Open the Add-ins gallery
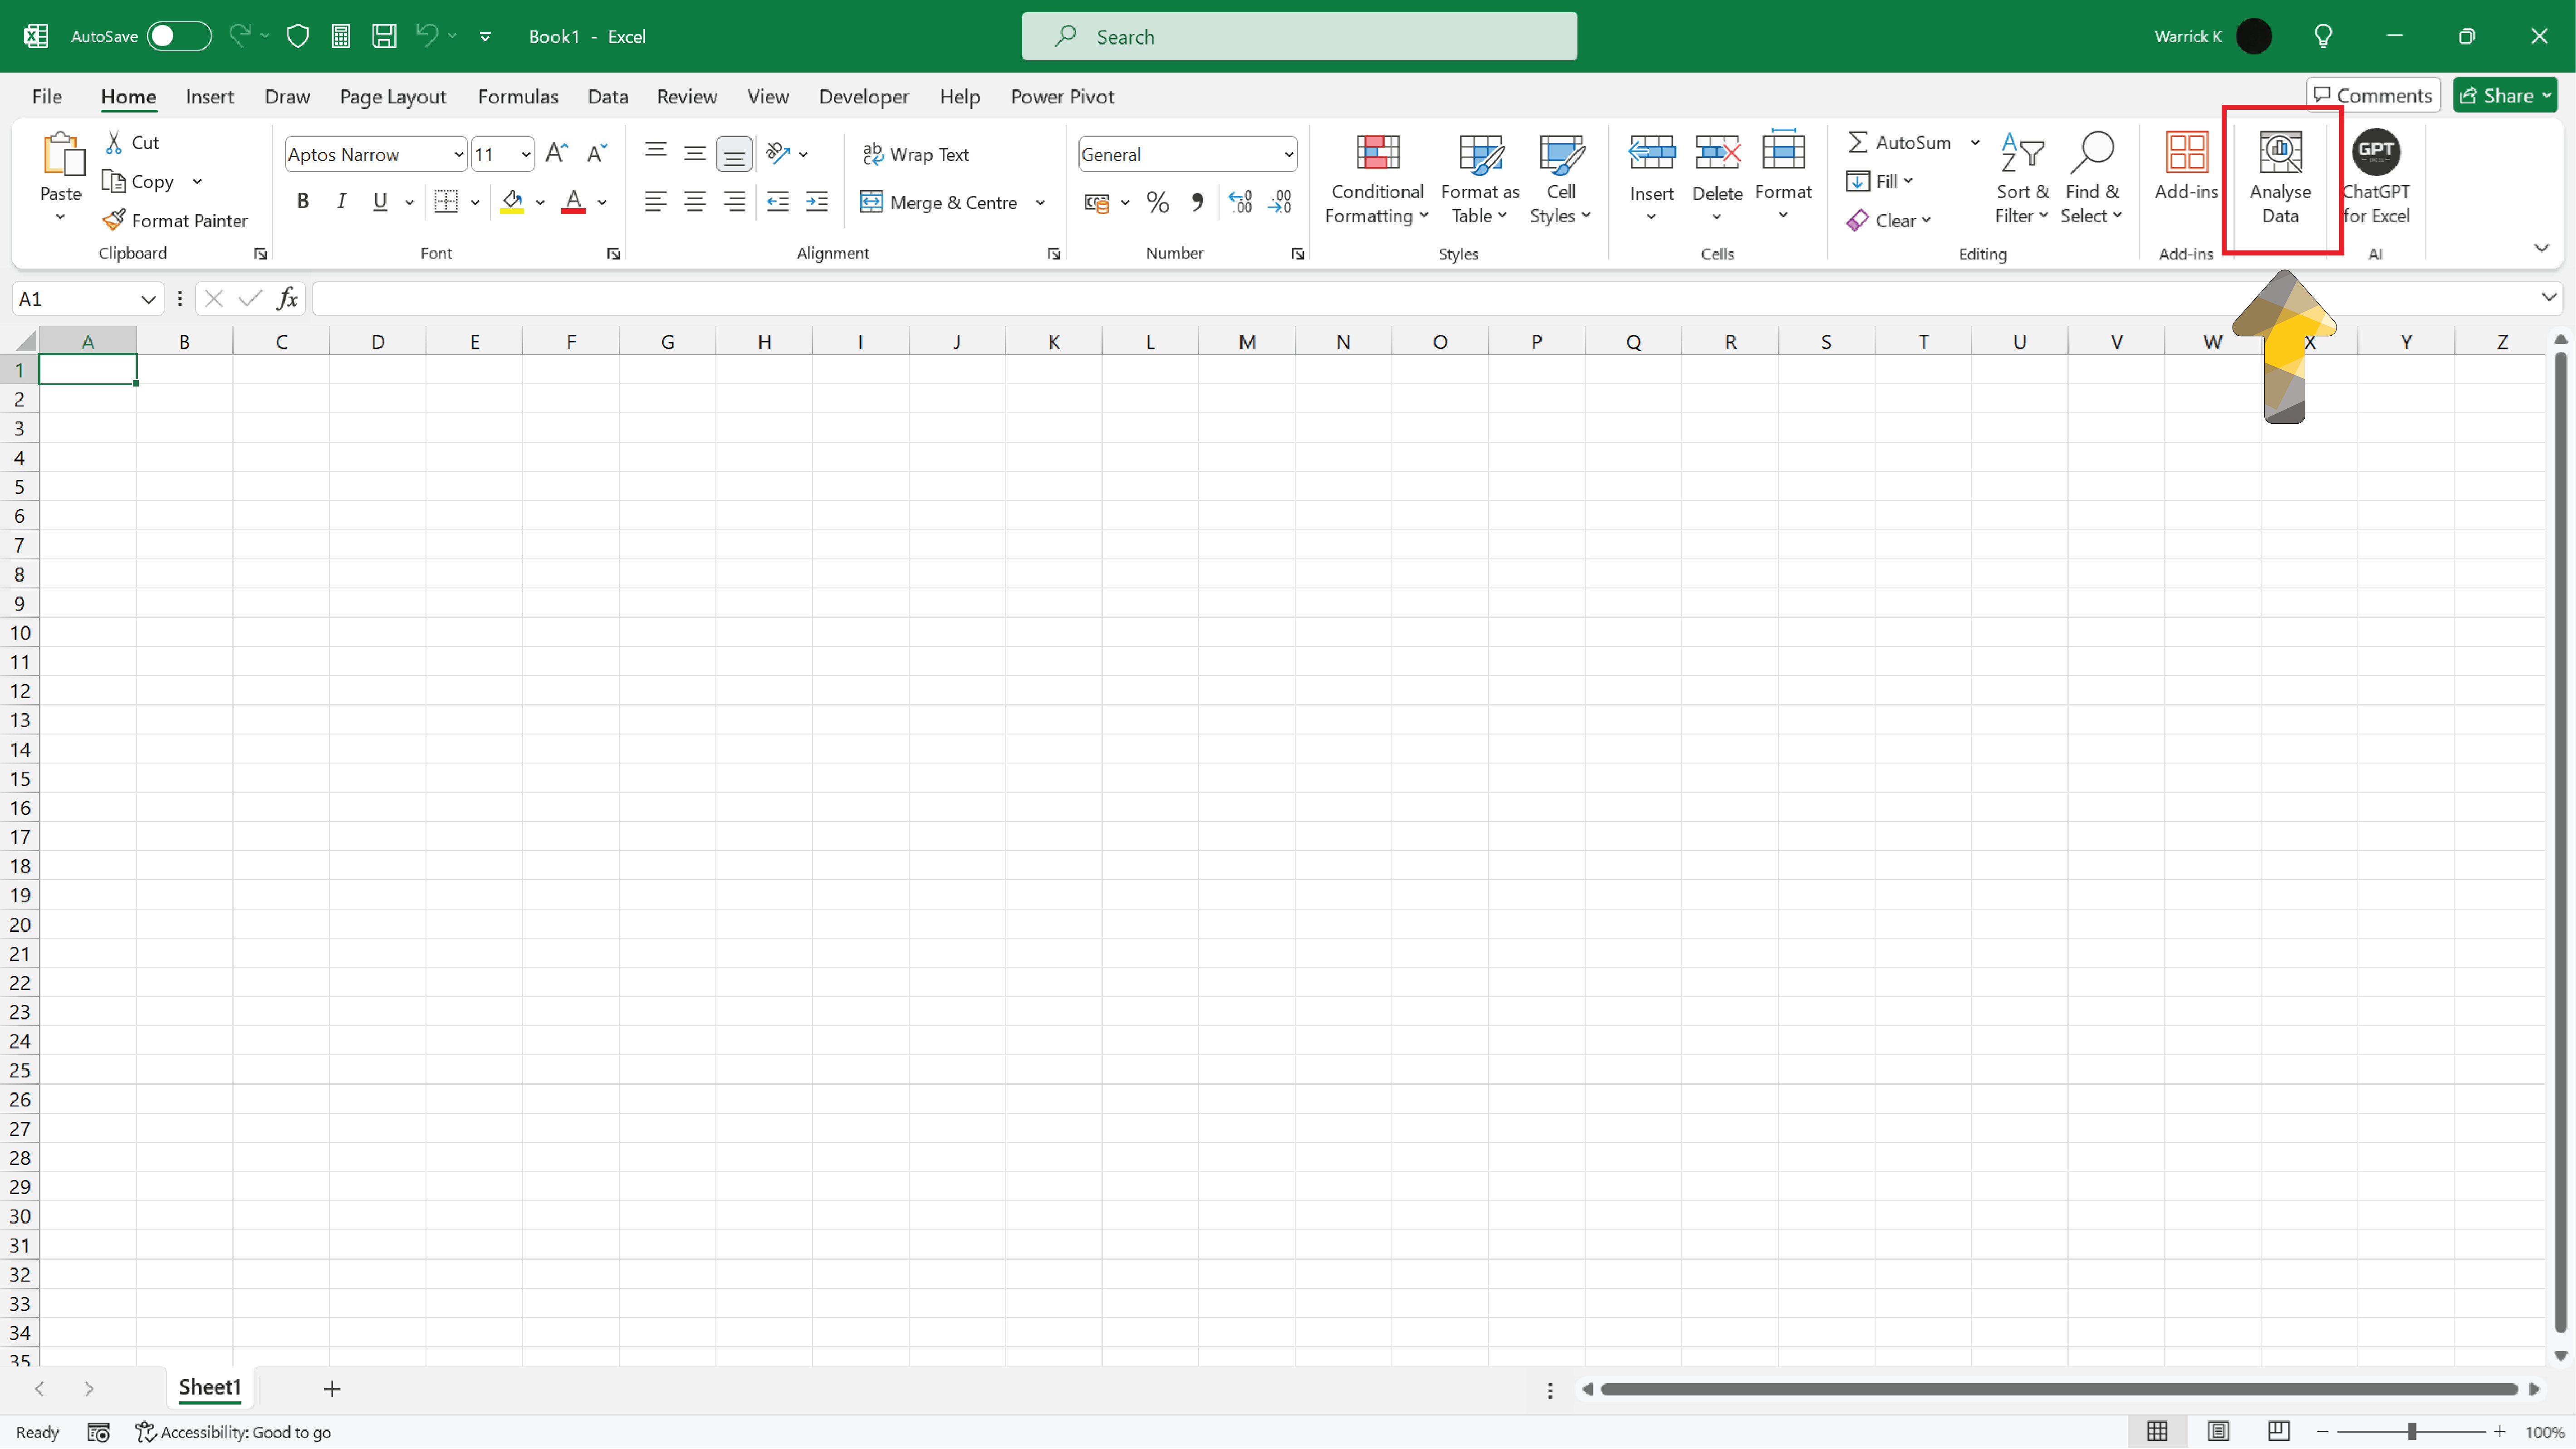 pos(2186,166)
